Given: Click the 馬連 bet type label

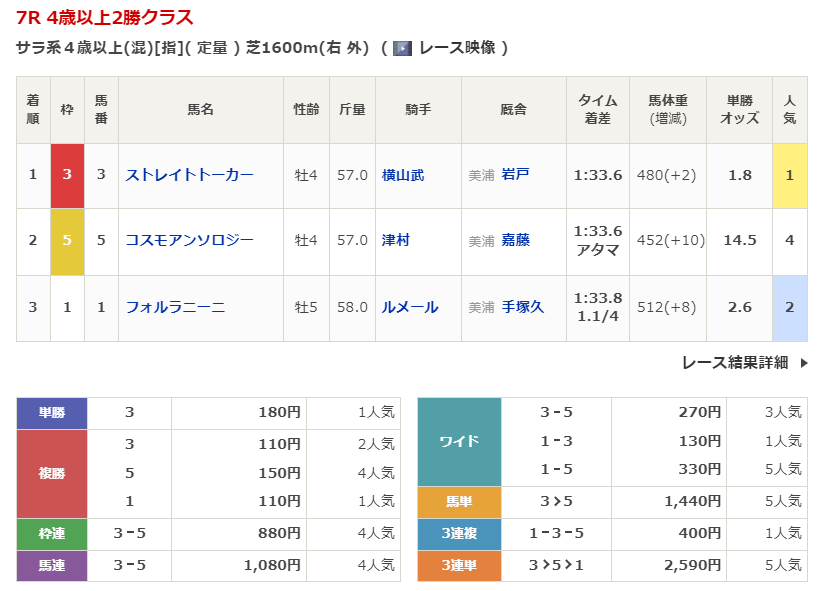Looking at the screenshot, I should coord(52,566).
